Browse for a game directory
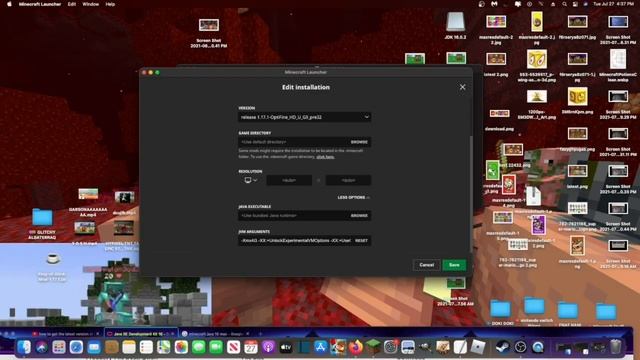Image resolution: width=640 pixels, height=360 pixels. pyautogui.click(x=359, y=142)
